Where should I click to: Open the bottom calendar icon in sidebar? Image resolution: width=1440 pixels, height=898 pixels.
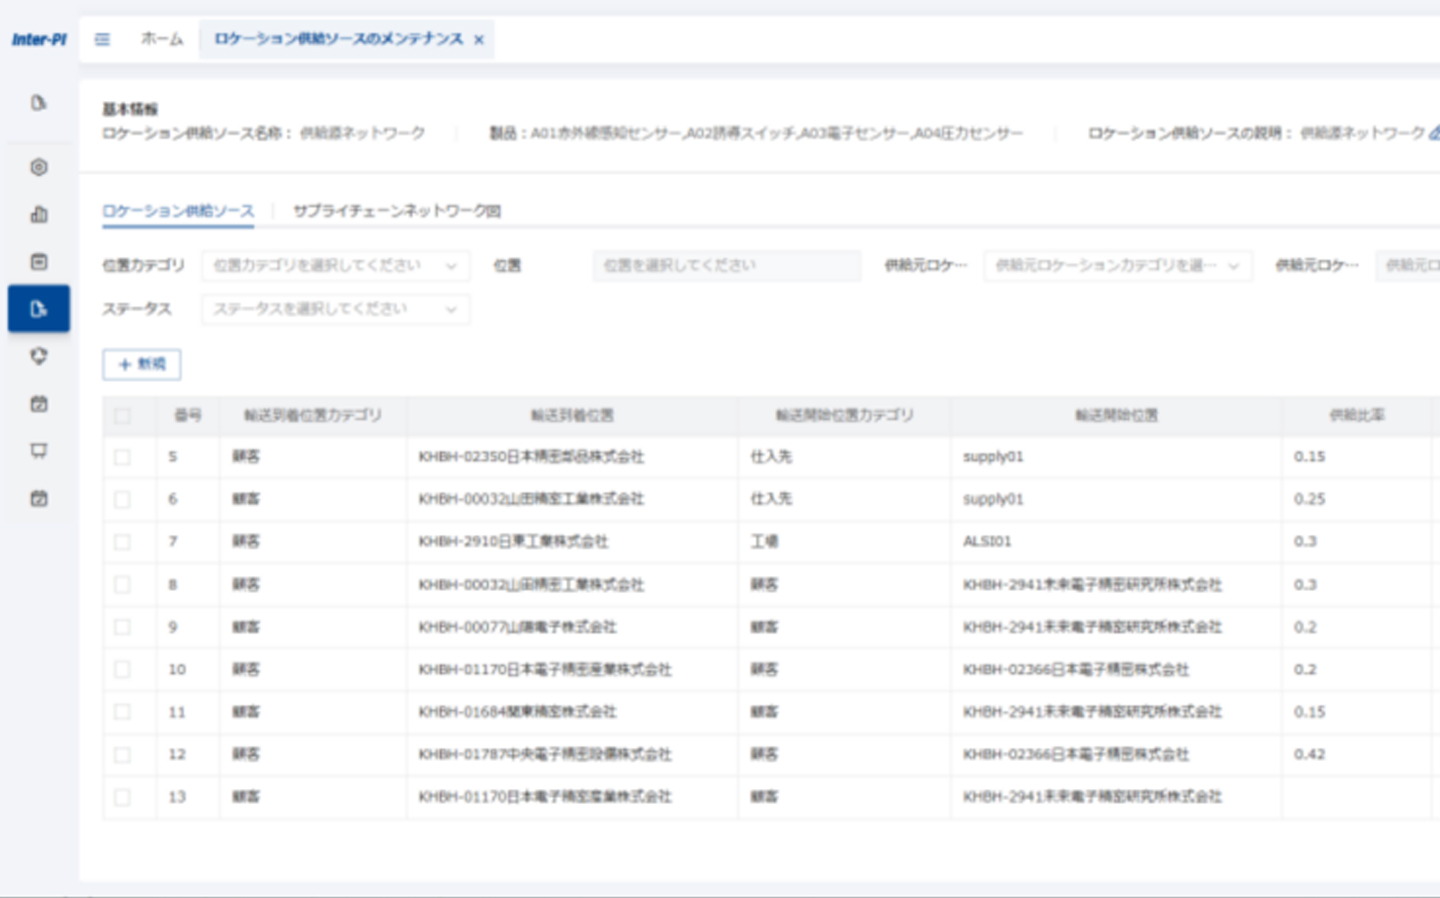[39, 498]
